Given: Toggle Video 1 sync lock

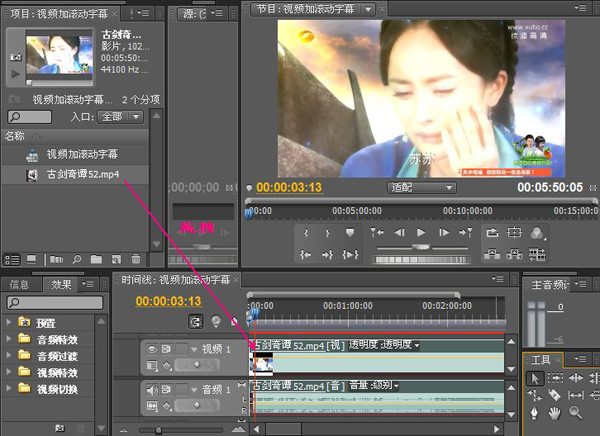Looking at the screenshot, I should [x=166, y=349].
